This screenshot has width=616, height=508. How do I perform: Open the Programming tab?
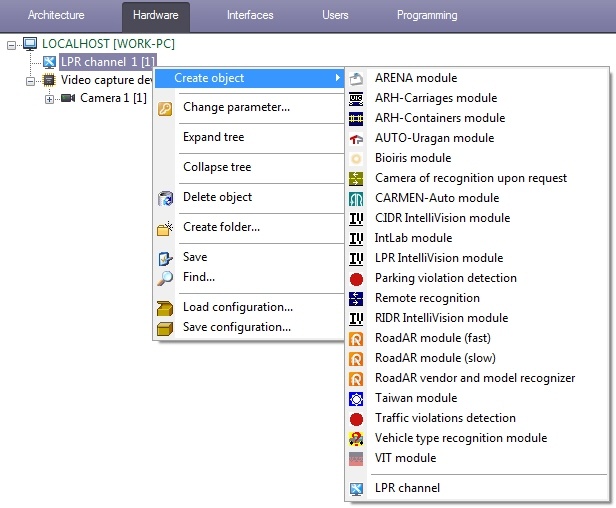coord(427,16)
